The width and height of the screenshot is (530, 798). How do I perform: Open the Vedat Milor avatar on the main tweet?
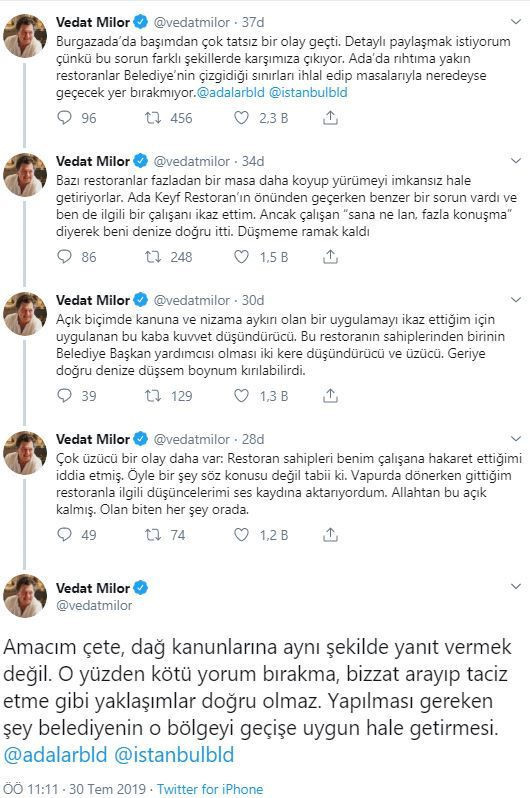click(25, 595)
